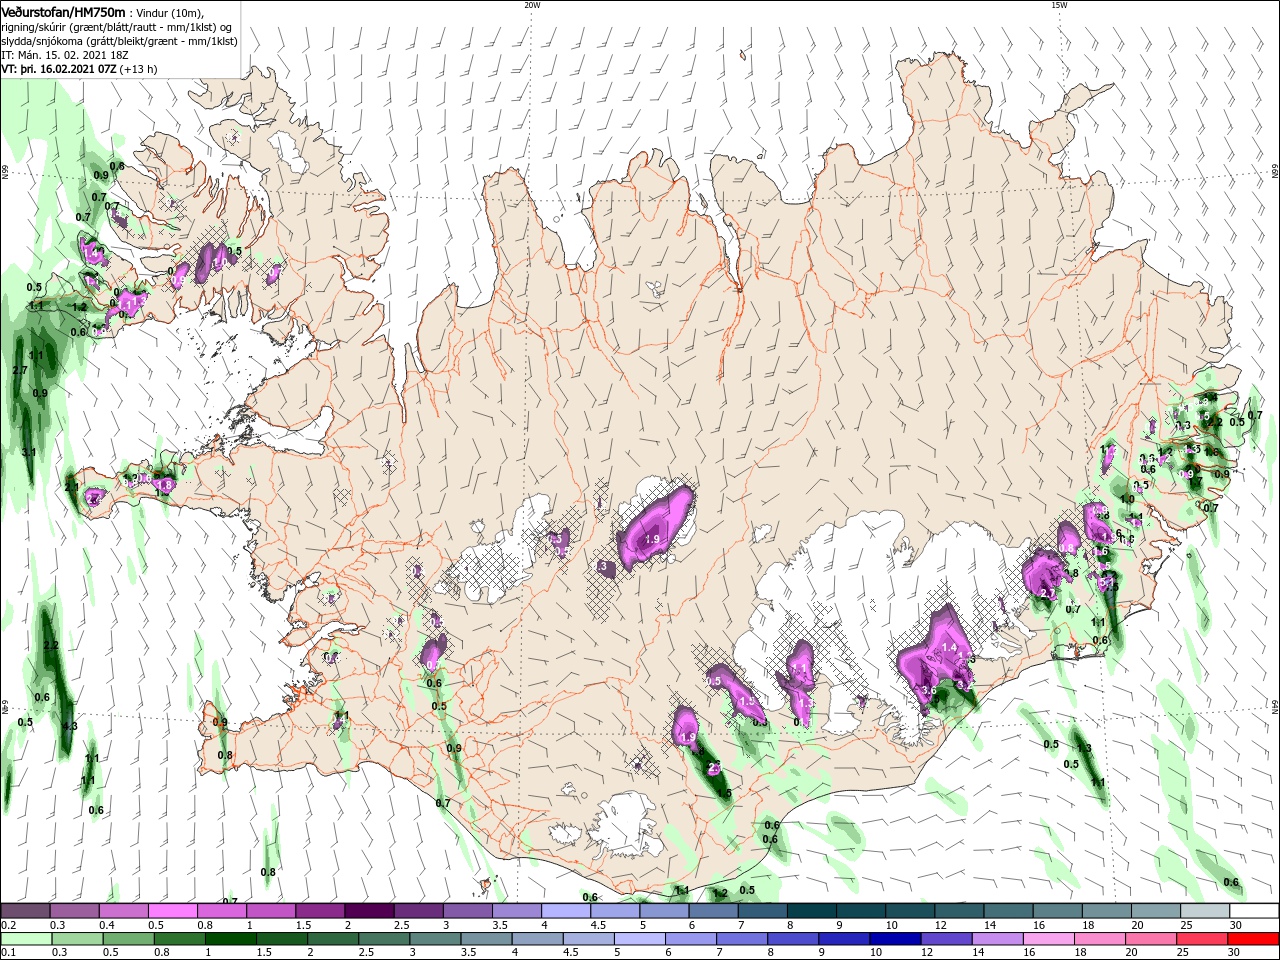Screen dimensions: 1280x960
Task: Select the dark purple top legend swatch between 2 and 2.5
Action: click(369, 911)
